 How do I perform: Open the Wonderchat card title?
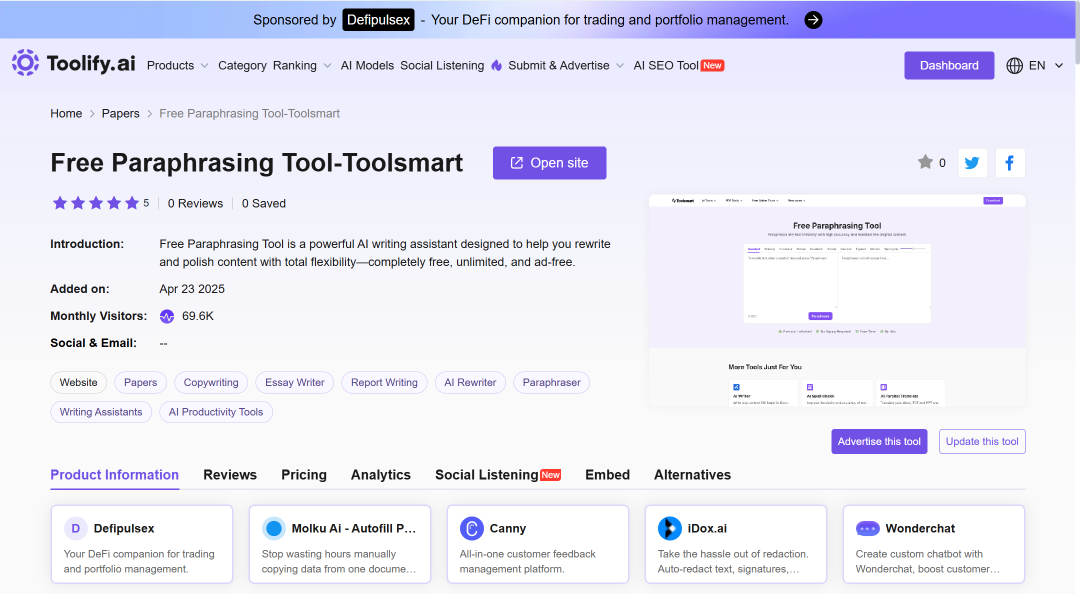point(920,529)
